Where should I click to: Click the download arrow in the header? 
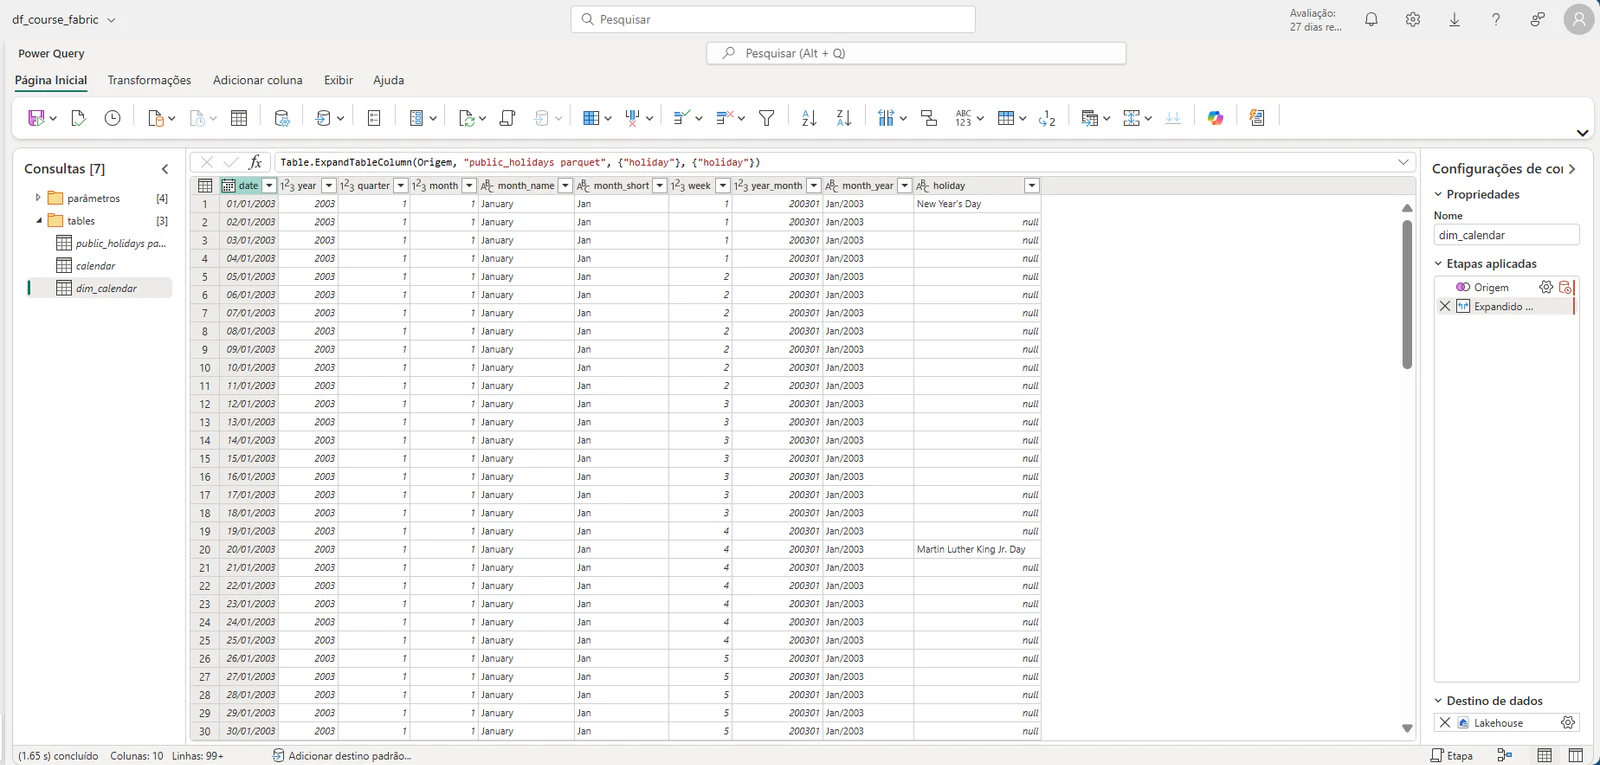1454,19
